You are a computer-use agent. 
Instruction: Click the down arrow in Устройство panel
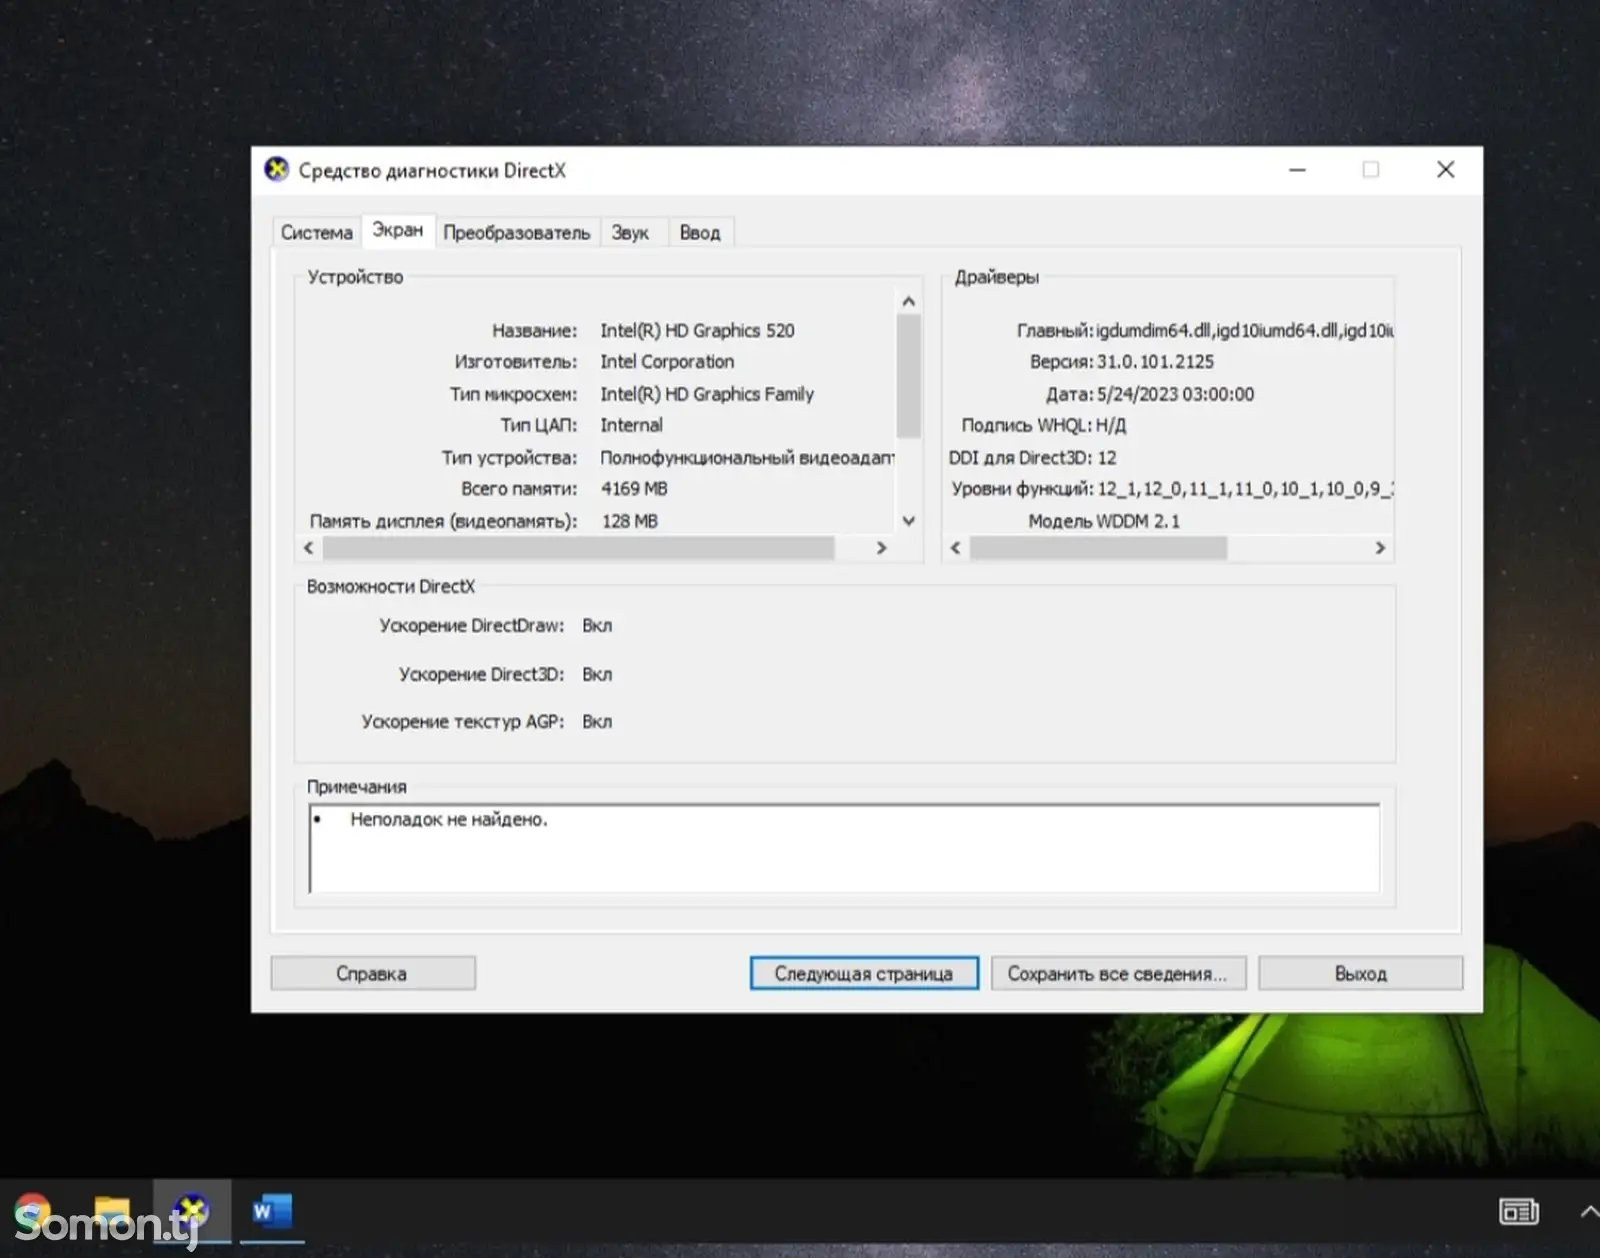908,521
